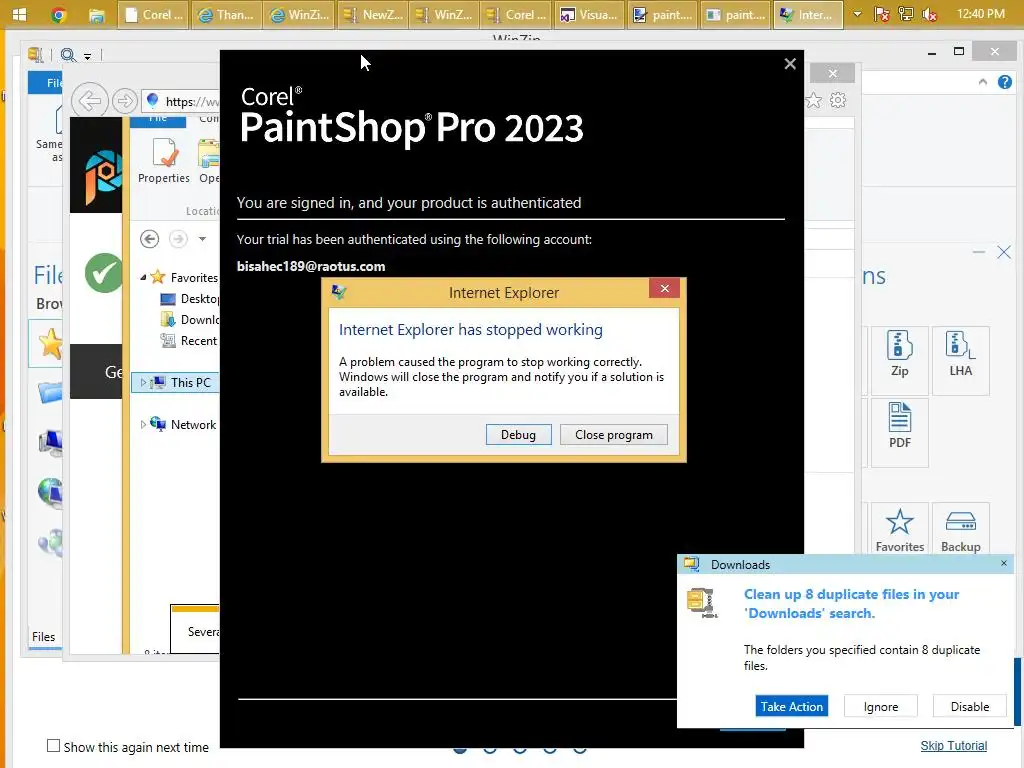This screenshot has height=768, width=1024.
Task: Collapse the WinZip ribbon with chevron
Action: tap(982, 82)
